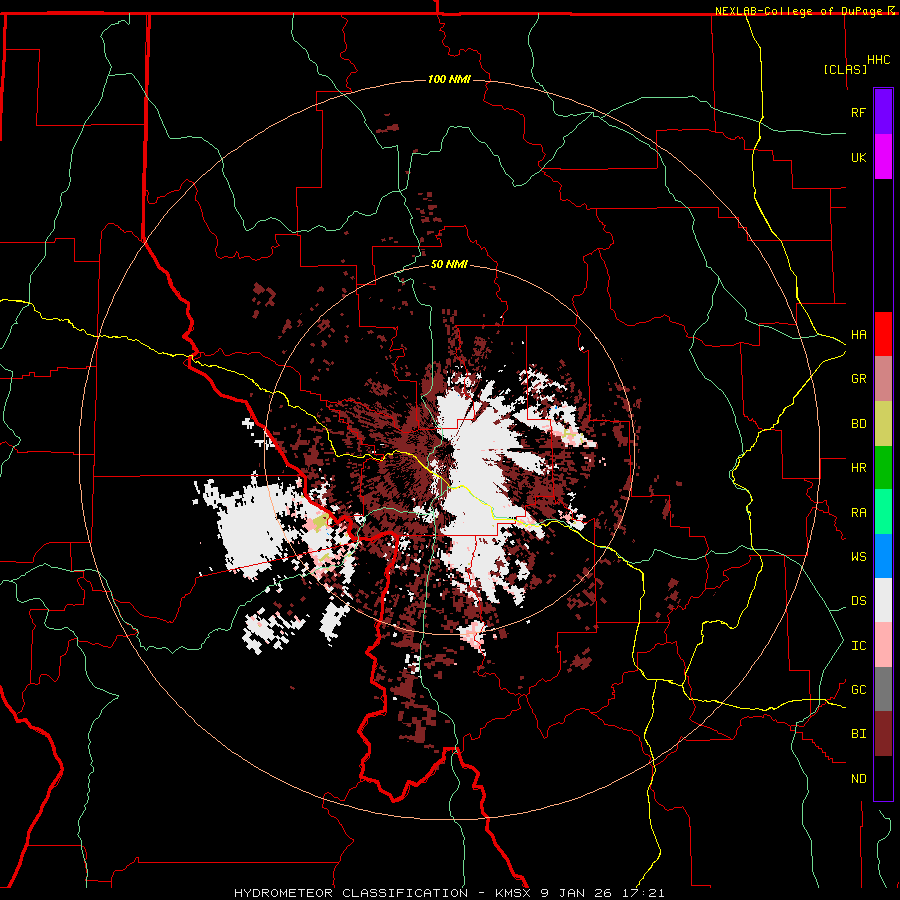This screenshot has height=900, width=900.
Task: Click the 'HYDROMETEOR CLASSIFICATION' title text
Action: (x=352, y=893)
